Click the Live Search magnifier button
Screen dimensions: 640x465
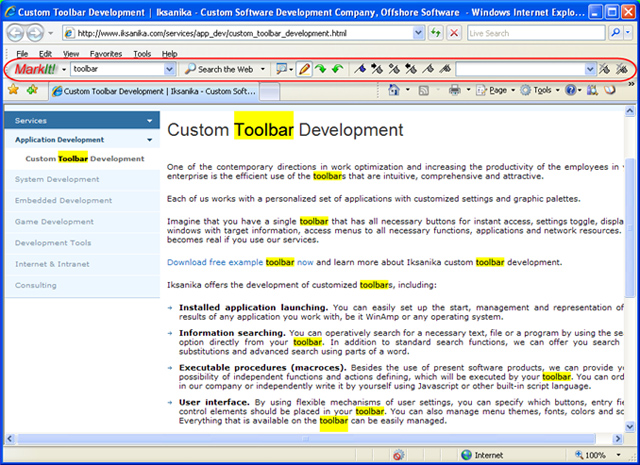[x=616, y=33]
